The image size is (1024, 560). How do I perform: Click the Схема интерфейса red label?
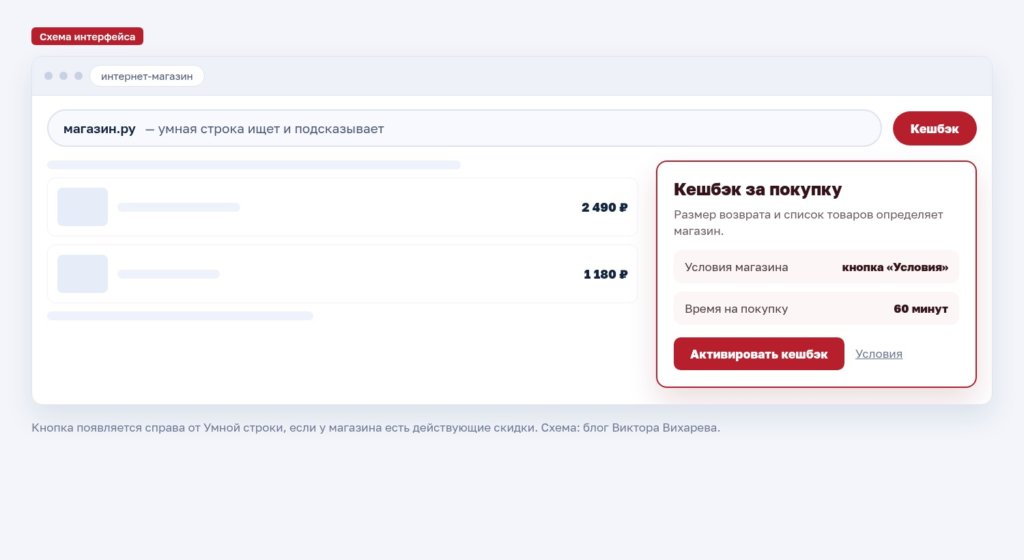(88, 37)
